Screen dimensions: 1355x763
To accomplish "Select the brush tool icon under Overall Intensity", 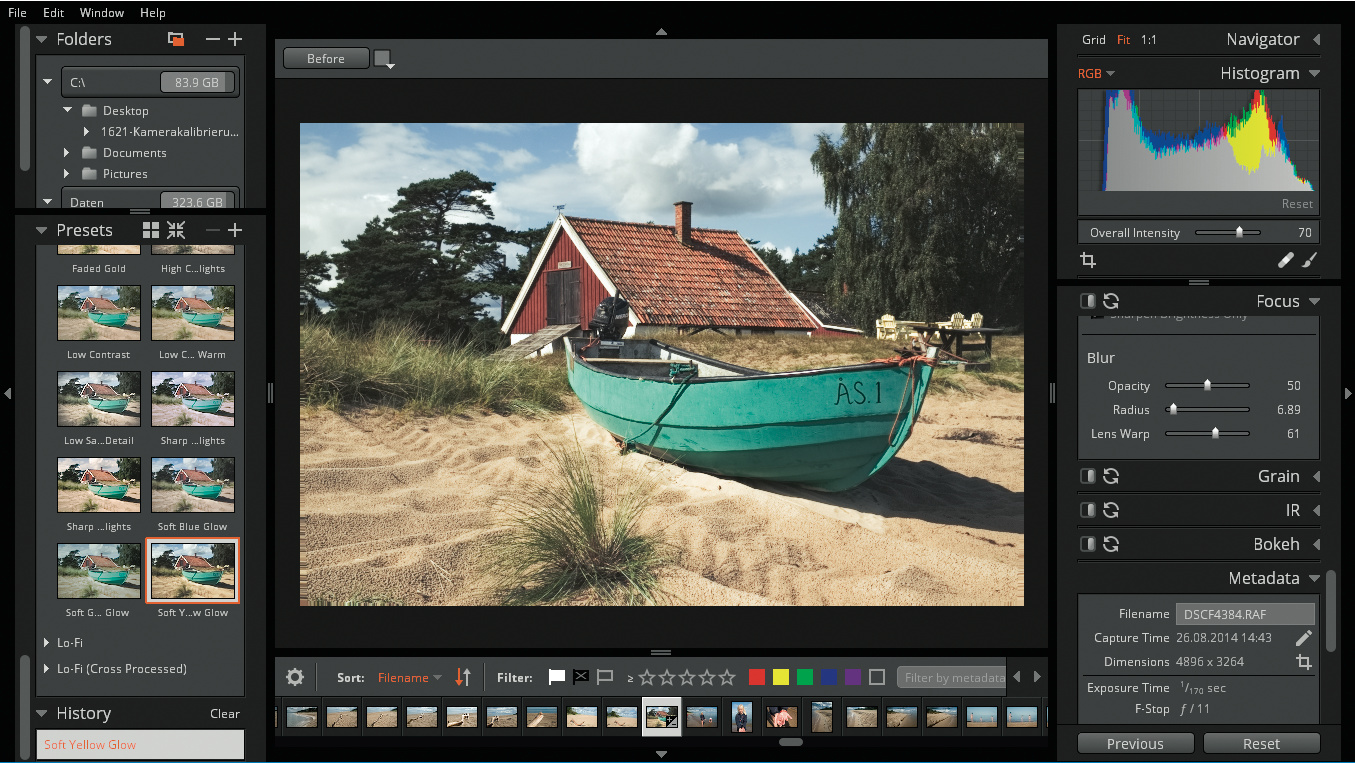I will [1310, 260].
